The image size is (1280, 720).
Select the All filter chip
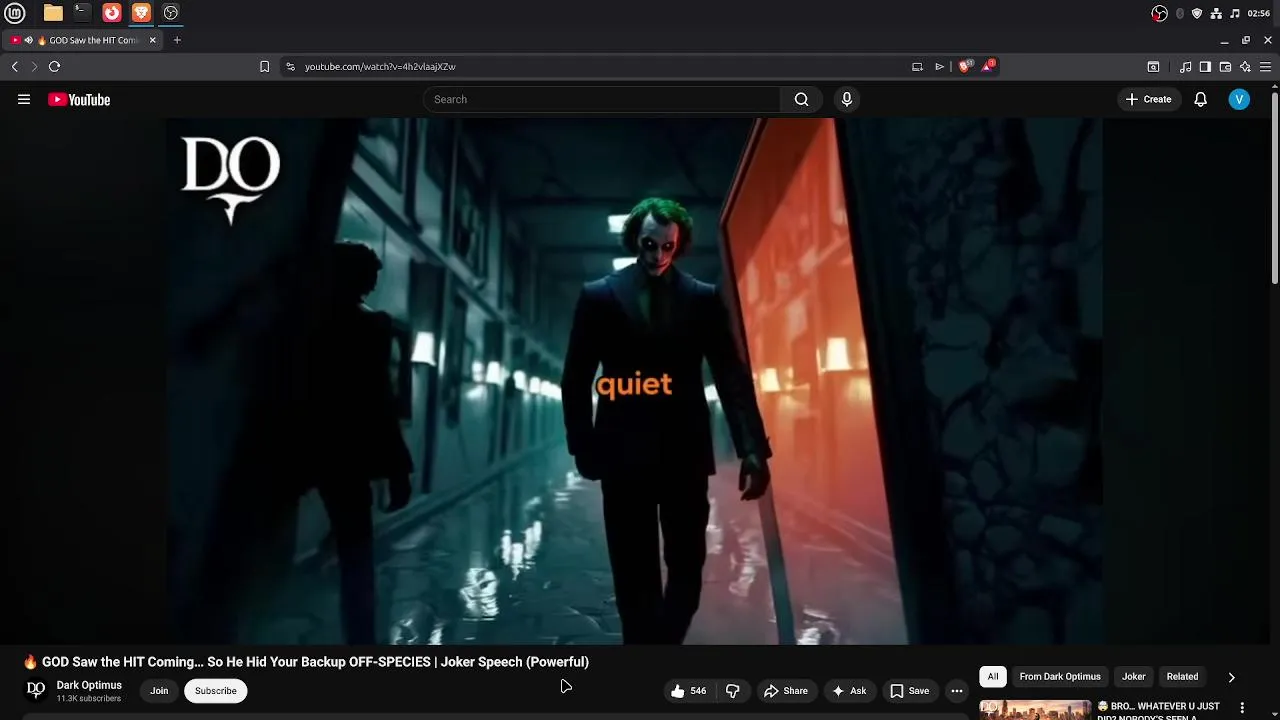point(993,677)
